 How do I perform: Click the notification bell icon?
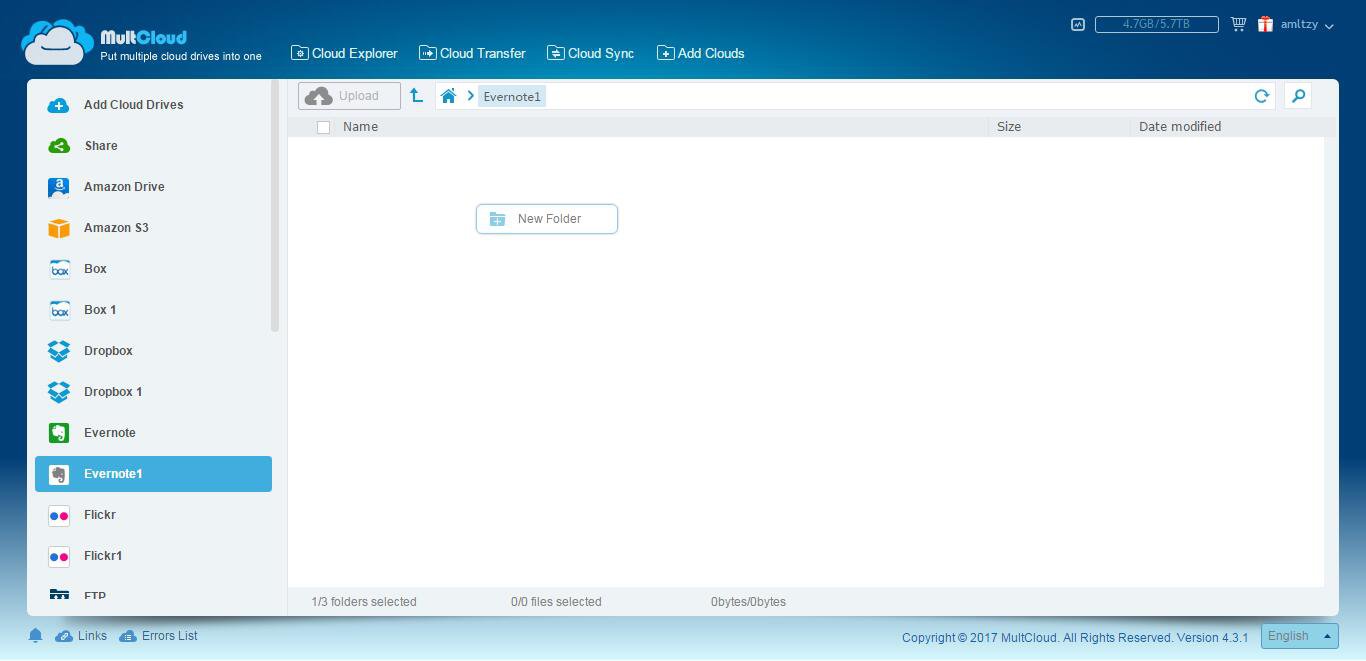click(x=35, y=636)
